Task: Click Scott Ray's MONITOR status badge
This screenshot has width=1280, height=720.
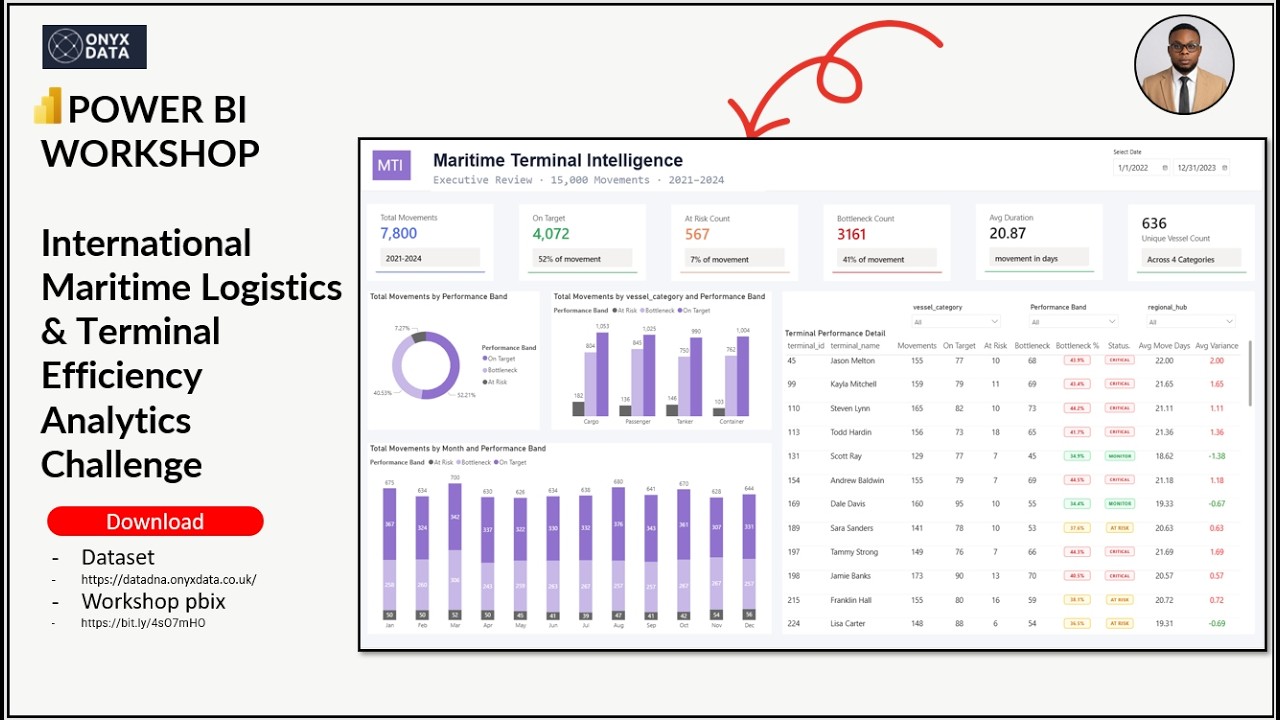Action: tap(1119, 456)
